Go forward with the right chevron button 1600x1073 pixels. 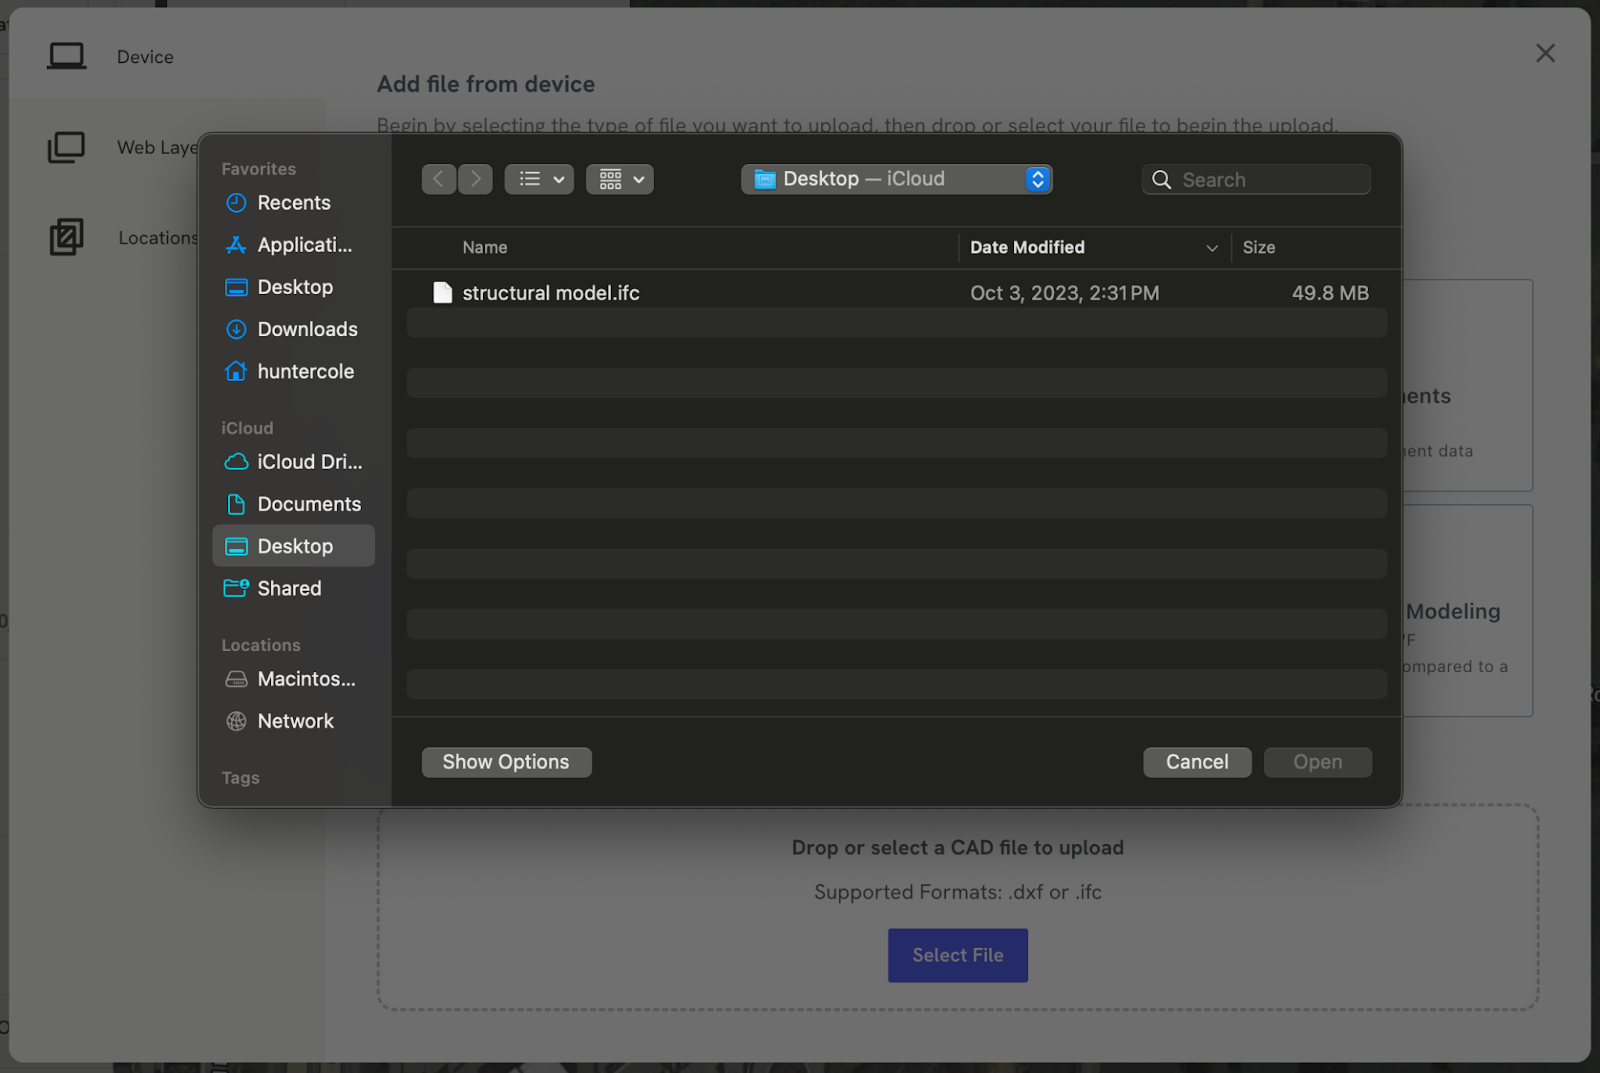click(x=475, y=179)
